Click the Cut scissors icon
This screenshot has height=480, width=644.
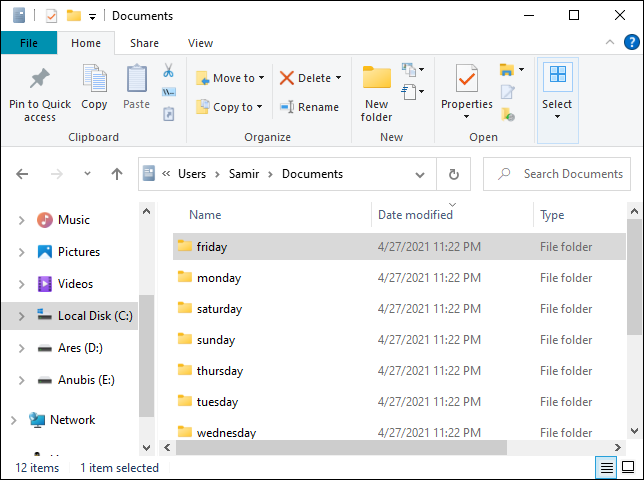pyautogui.click(x=168, y=71)
